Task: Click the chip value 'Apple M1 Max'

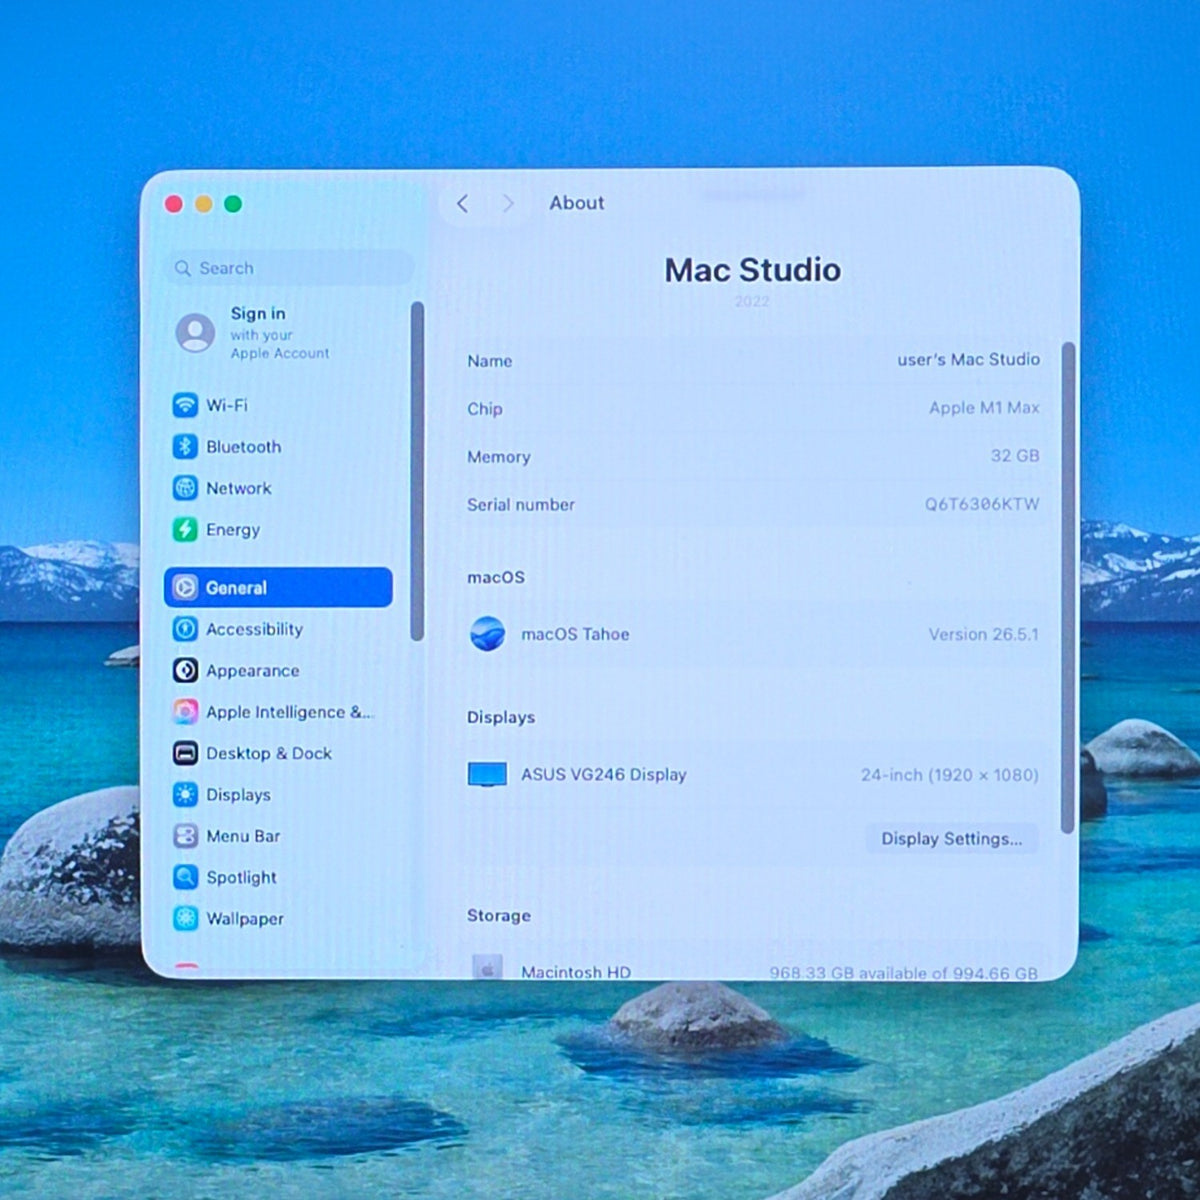Action: pyautogui.click(x=984, y=407)
